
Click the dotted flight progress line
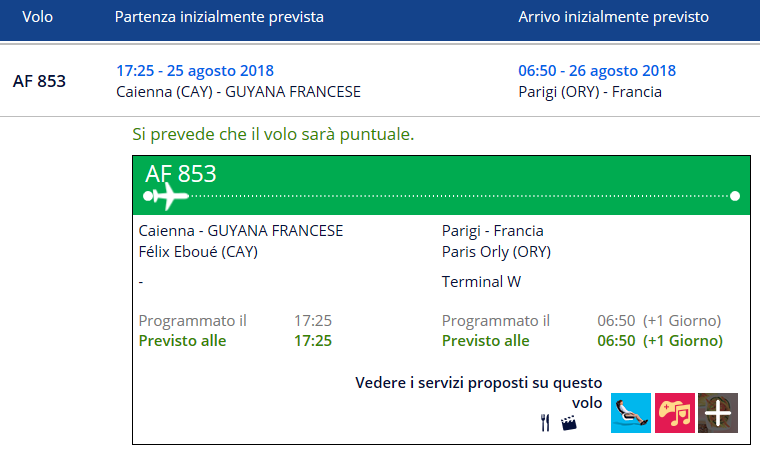[459, 196]
